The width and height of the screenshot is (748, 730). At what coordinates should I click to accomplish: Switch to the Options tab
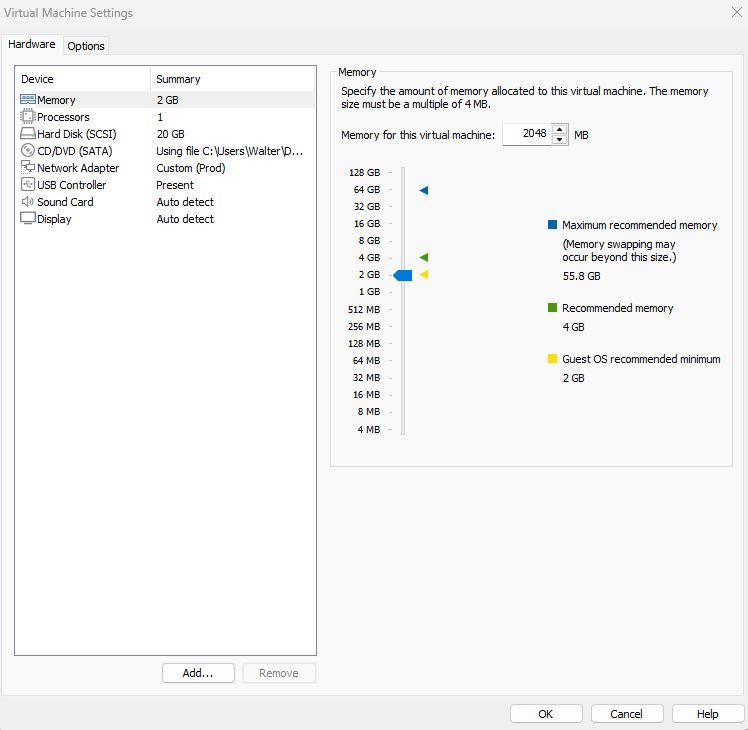[x=86, y=46]
